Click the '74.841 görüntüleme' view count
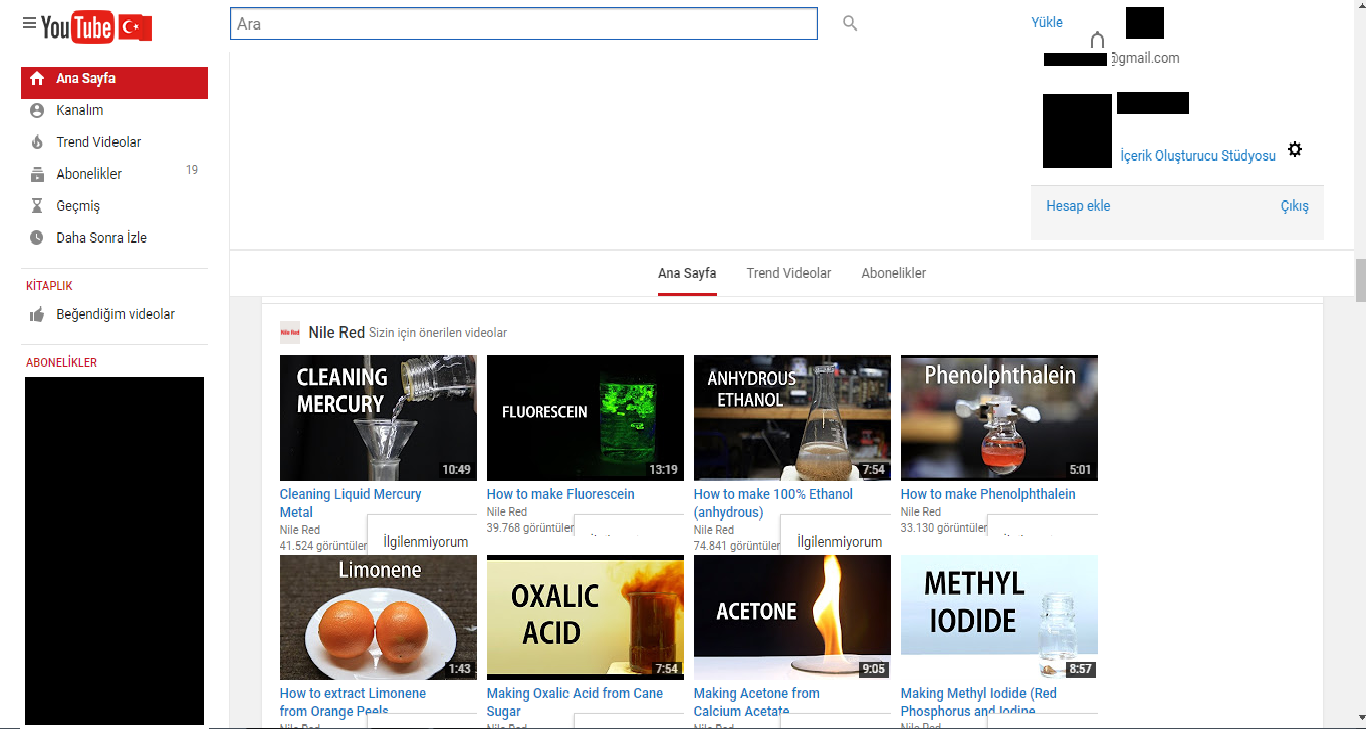This screenshot has width=1366, height=729. point(738,546)
